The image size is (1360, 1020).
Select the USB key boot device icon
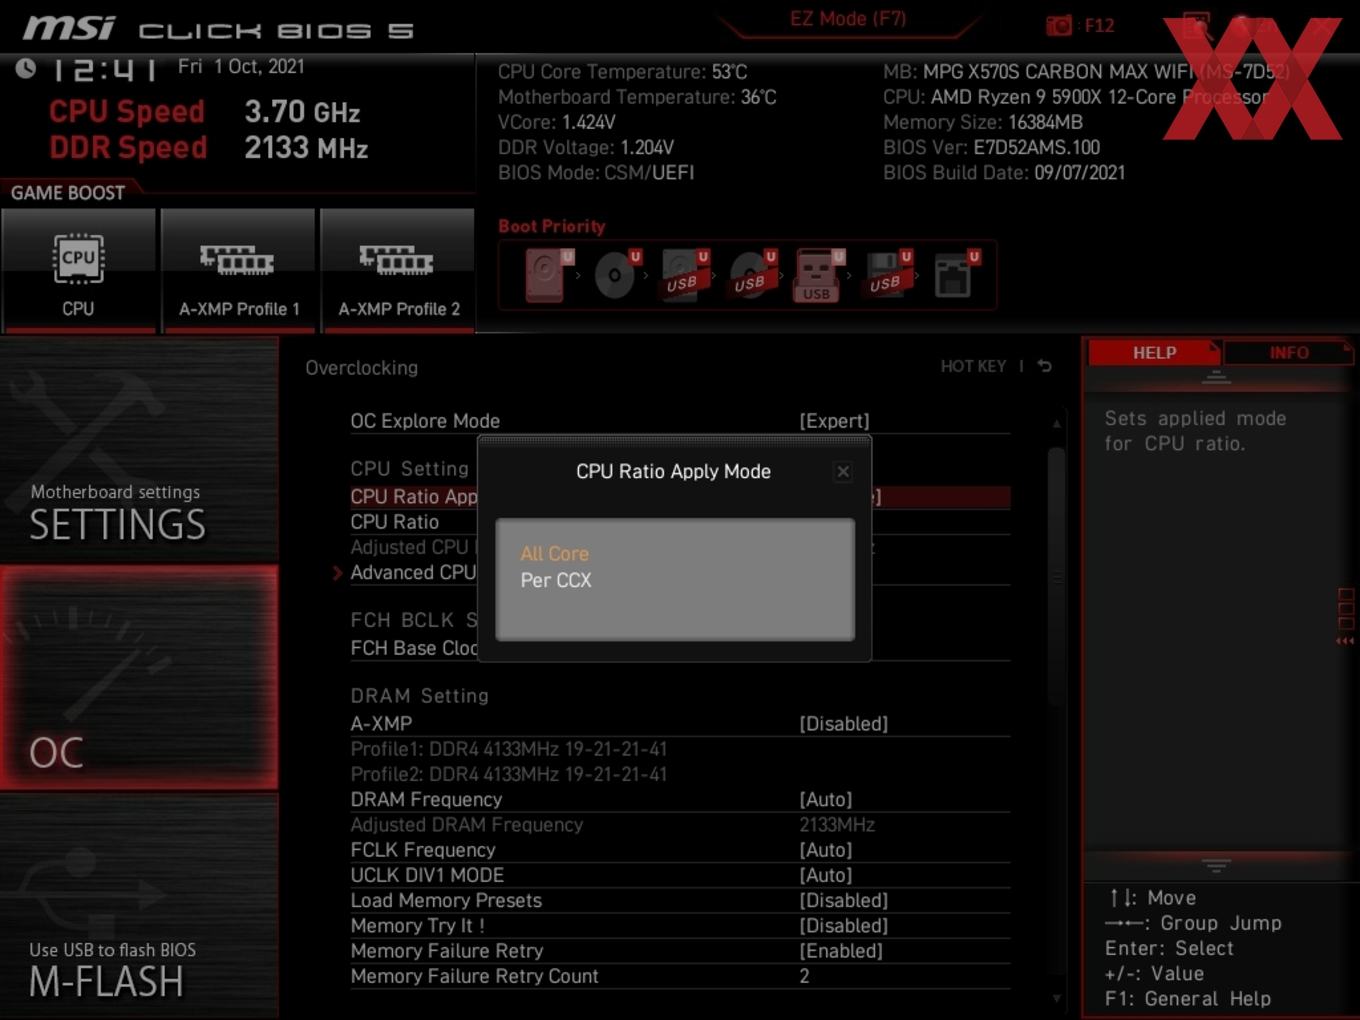[818, 275]
